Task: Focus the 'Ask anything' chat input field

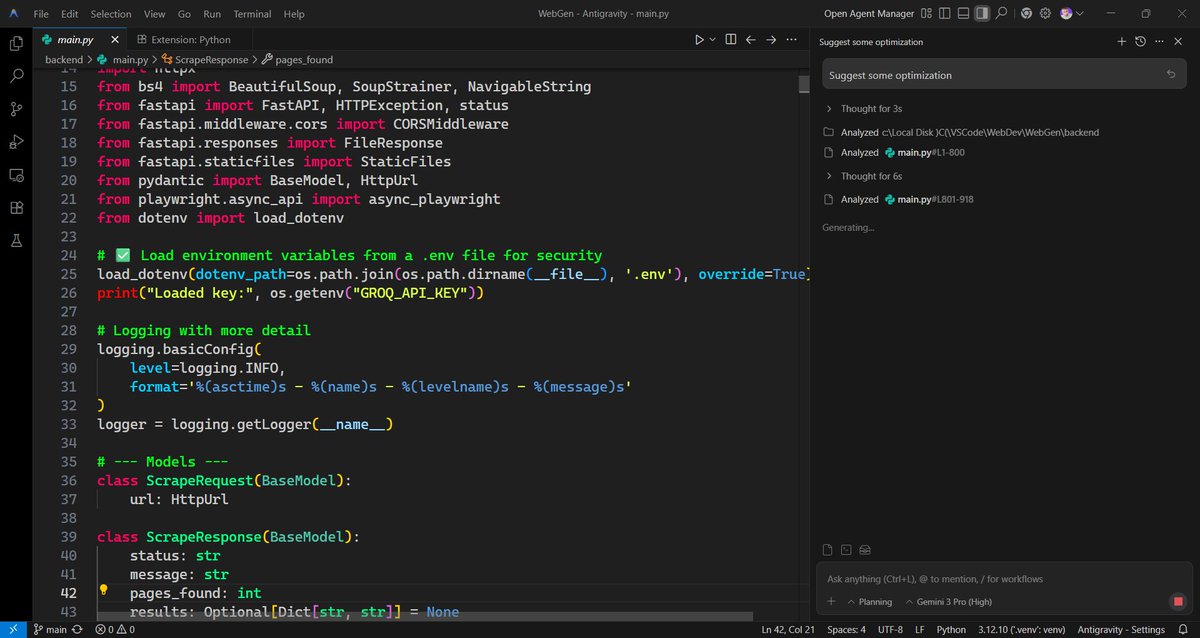Action: click(1004, 579)
